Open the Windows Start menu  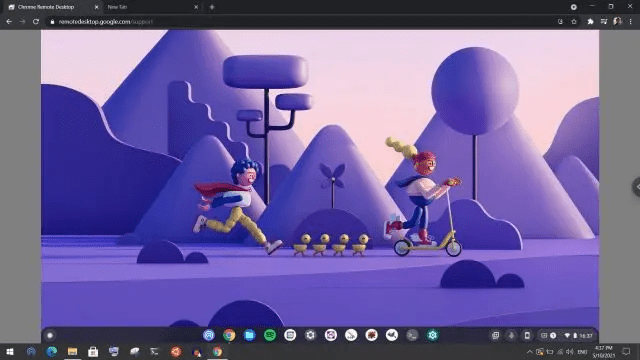click(10, 351)
